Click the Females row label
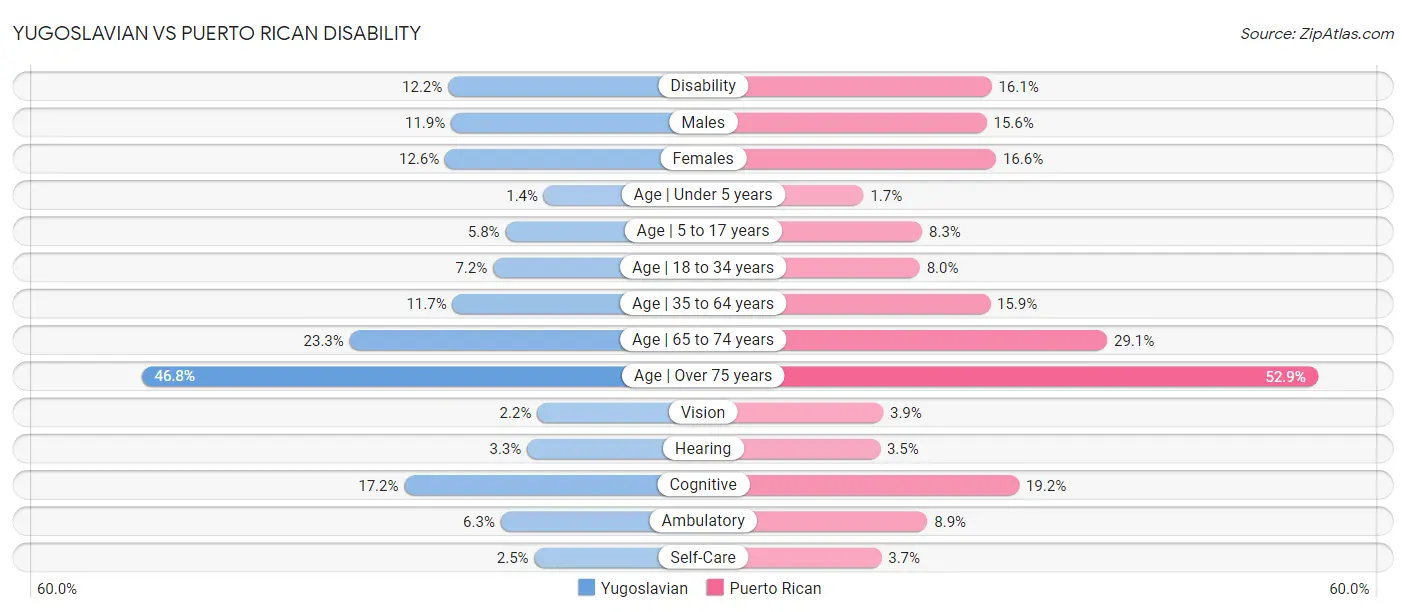 point(703,158)
